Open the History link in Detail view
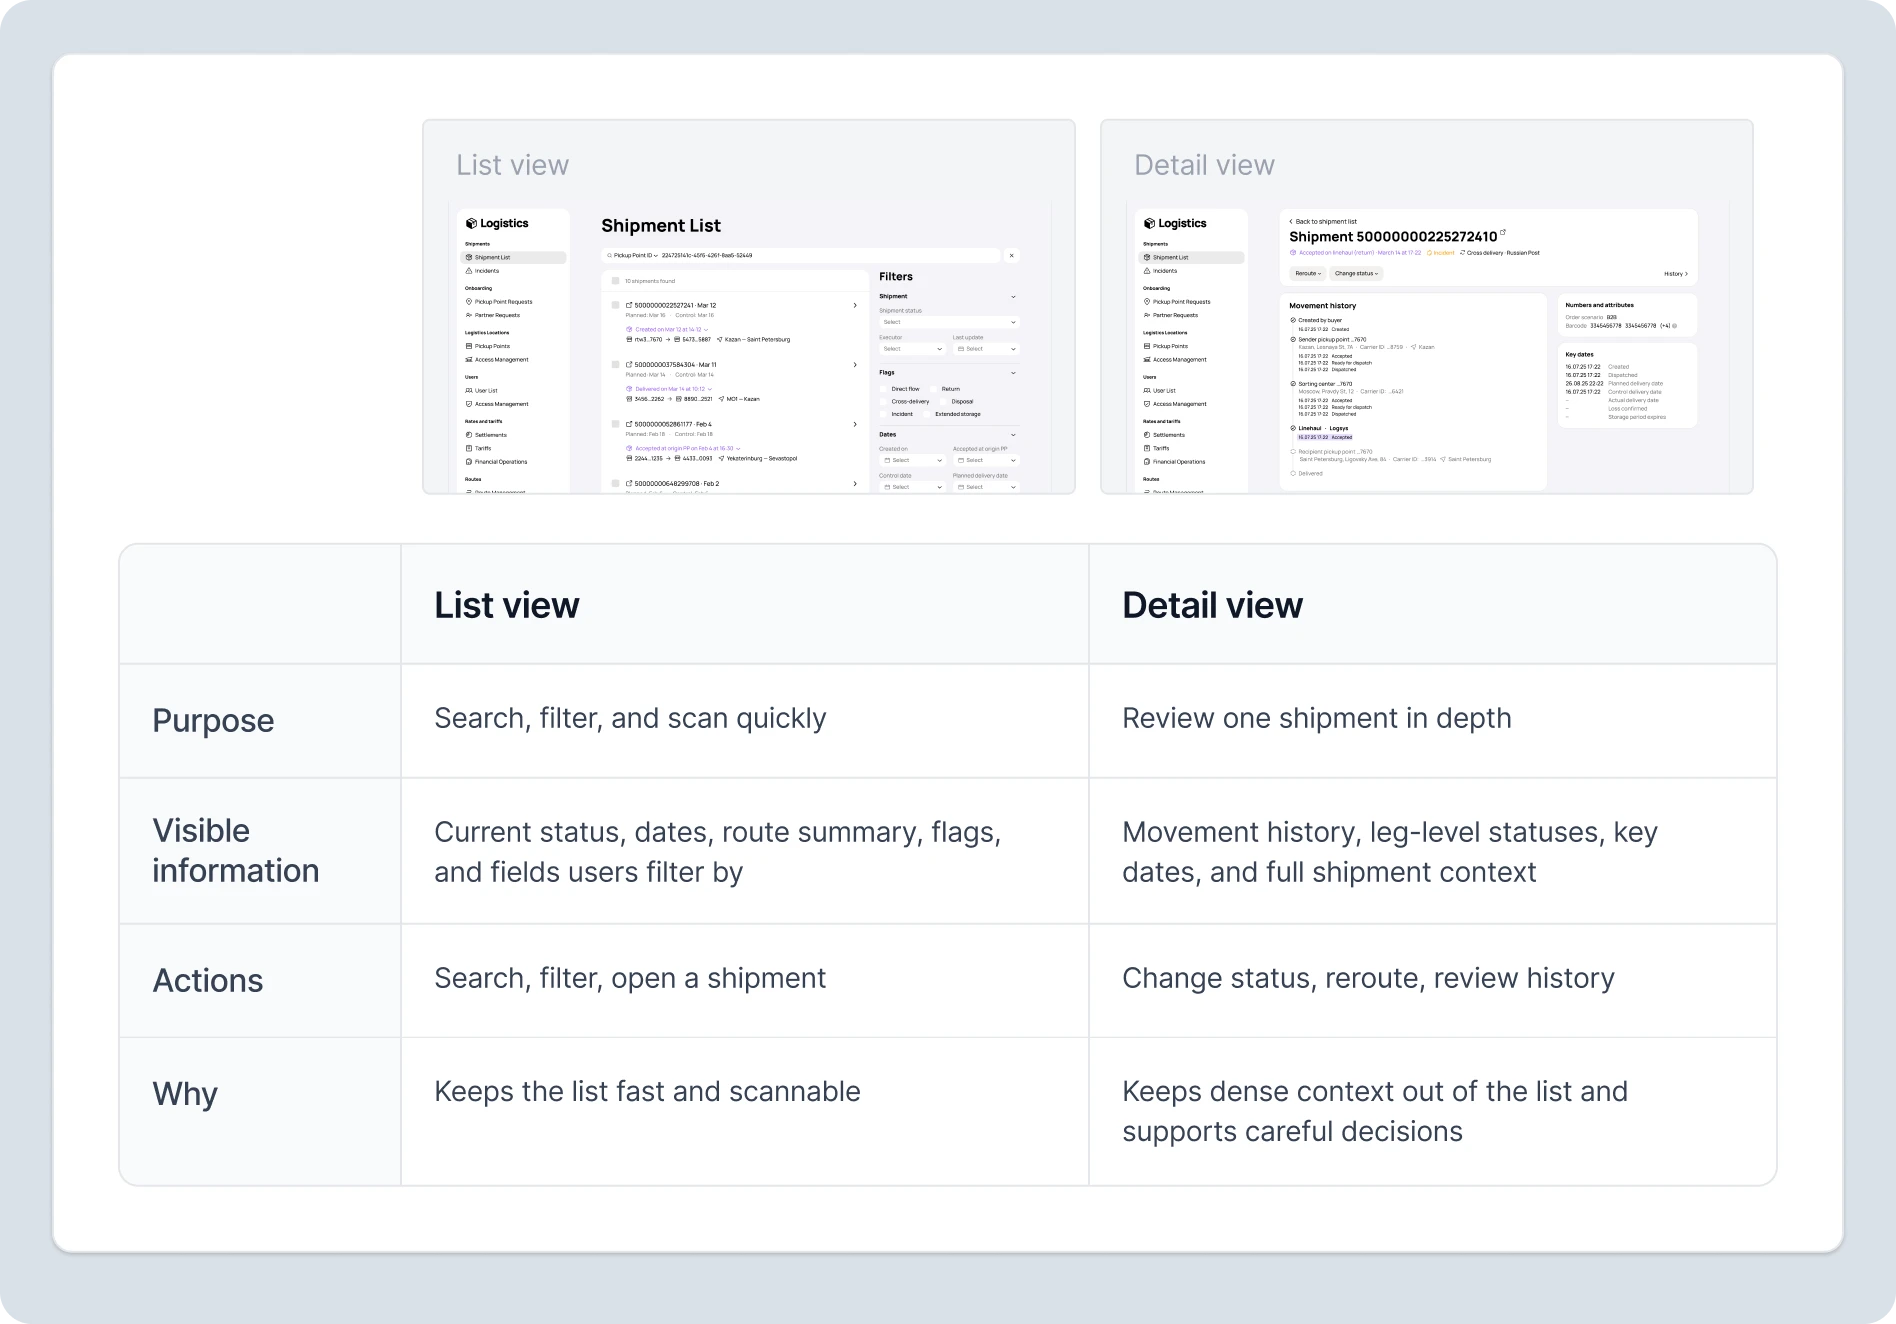Screen dimensions: 1896x1324 (1676, 273)
